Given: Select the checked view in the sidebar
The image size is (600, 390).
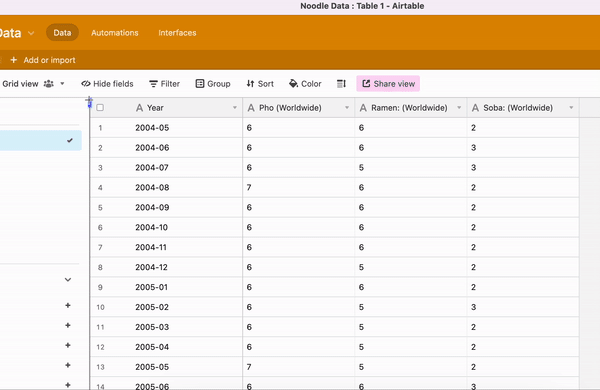Looking at the screenshot, I should [x=40, y=140].
